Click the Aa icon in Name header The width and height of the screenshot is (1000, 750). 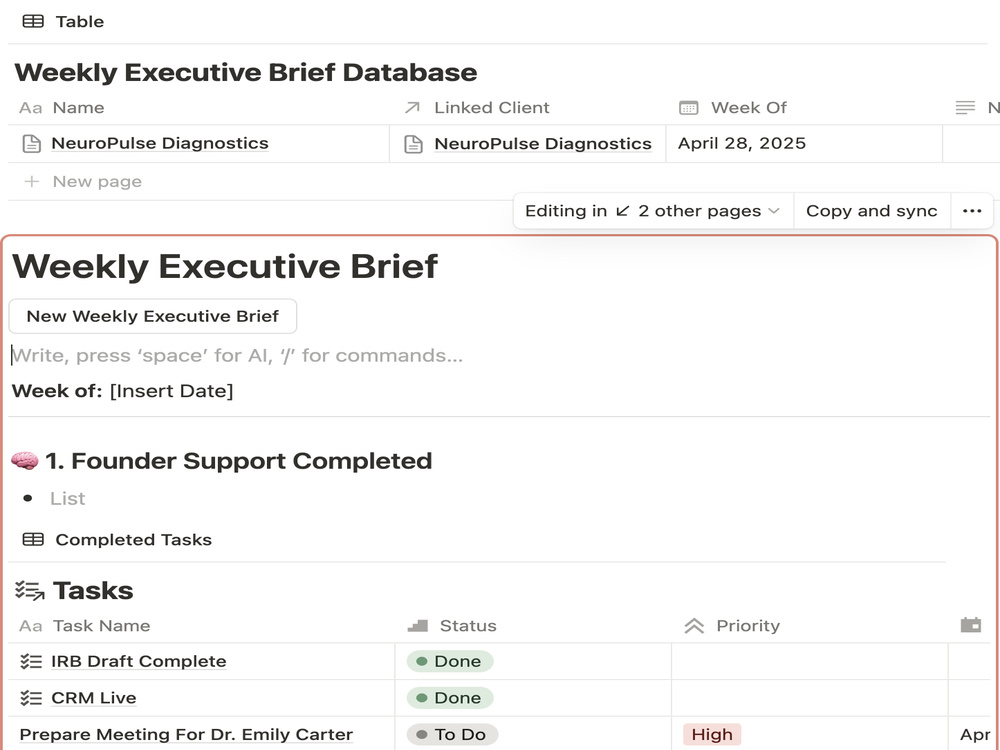[x=31, y=108]
